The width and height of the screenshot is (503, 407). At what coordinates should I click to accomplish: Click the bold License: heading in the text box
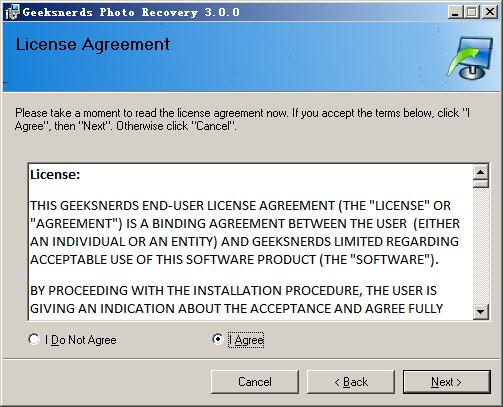(x=55, y=175)
